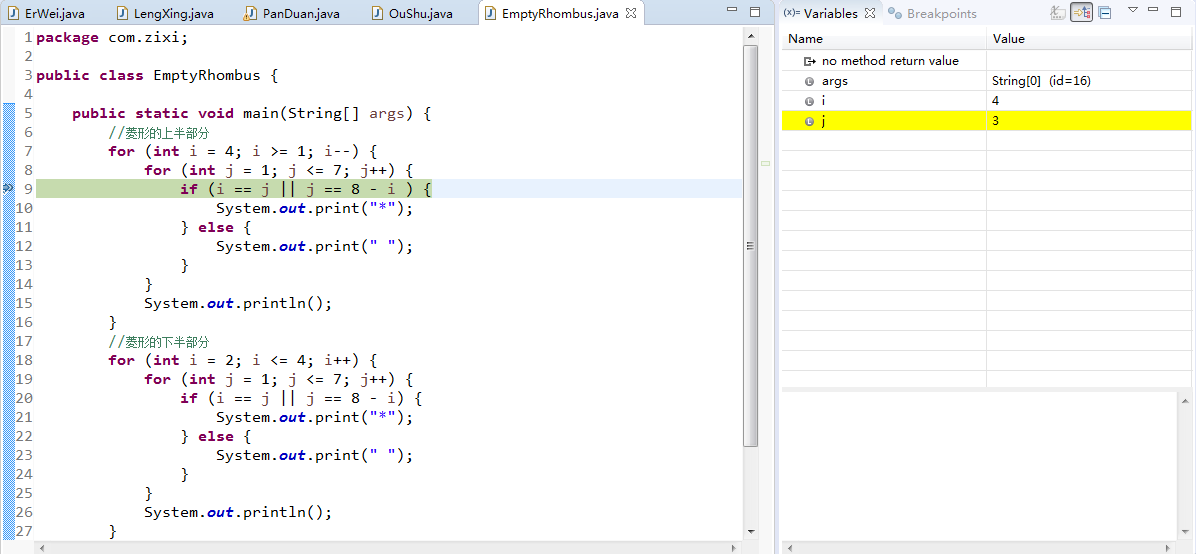Click editor vertical scrollbar up arrow
Screen dimensions: 1196x554
pos(751,36)
